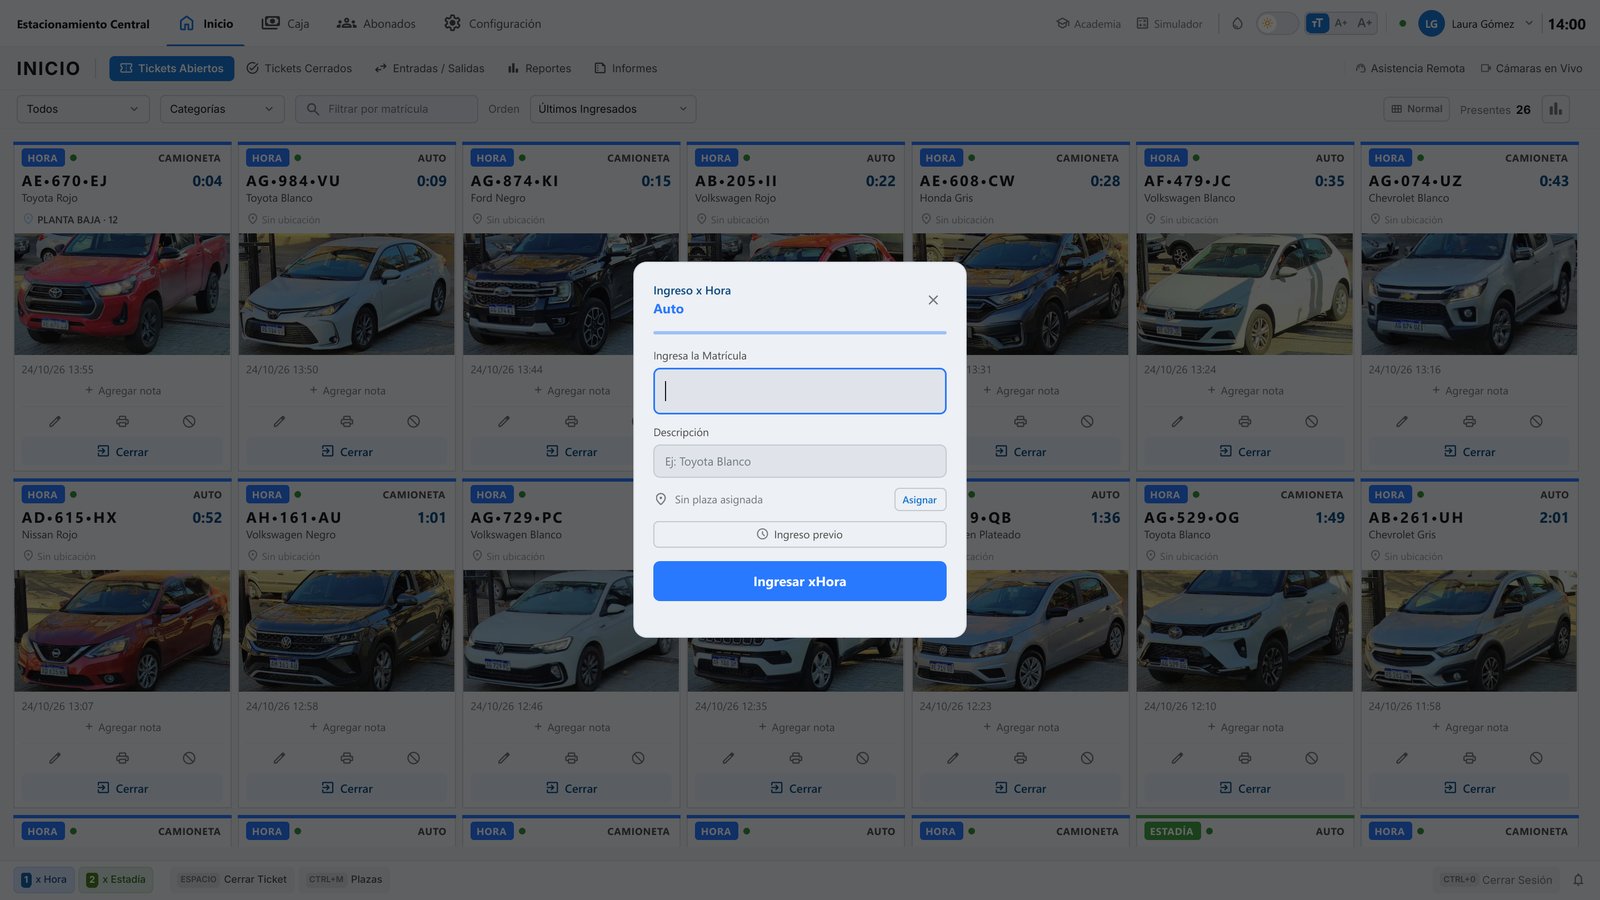Click the Ingresar xHora button
Screen dimensions: 1600x900
[800, 581]
